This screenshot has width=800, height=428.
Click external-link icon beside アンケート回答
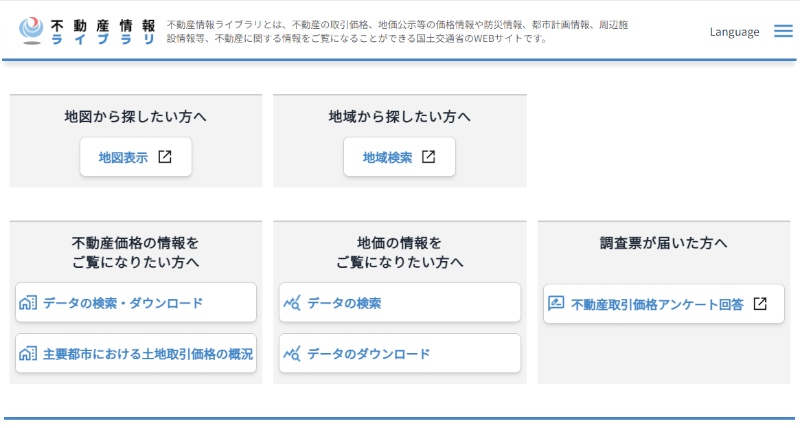(x=760, y=303)
